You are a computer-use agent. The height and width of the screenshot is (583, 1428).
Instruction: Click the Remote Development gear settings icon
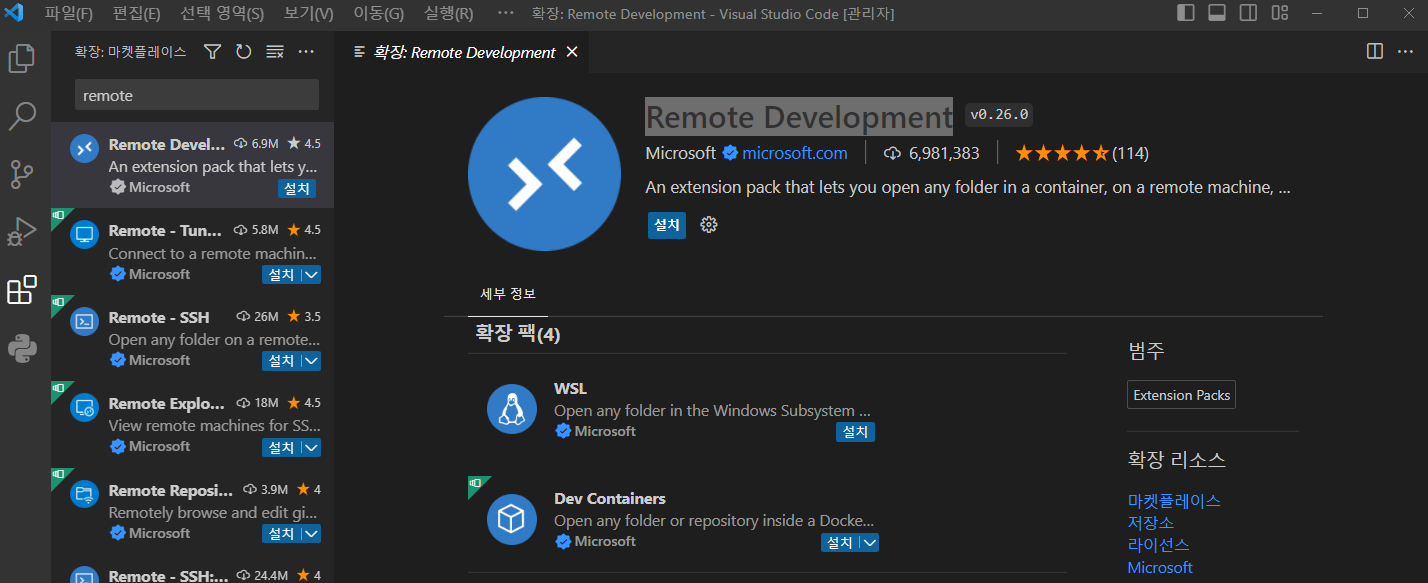[709, 225]
